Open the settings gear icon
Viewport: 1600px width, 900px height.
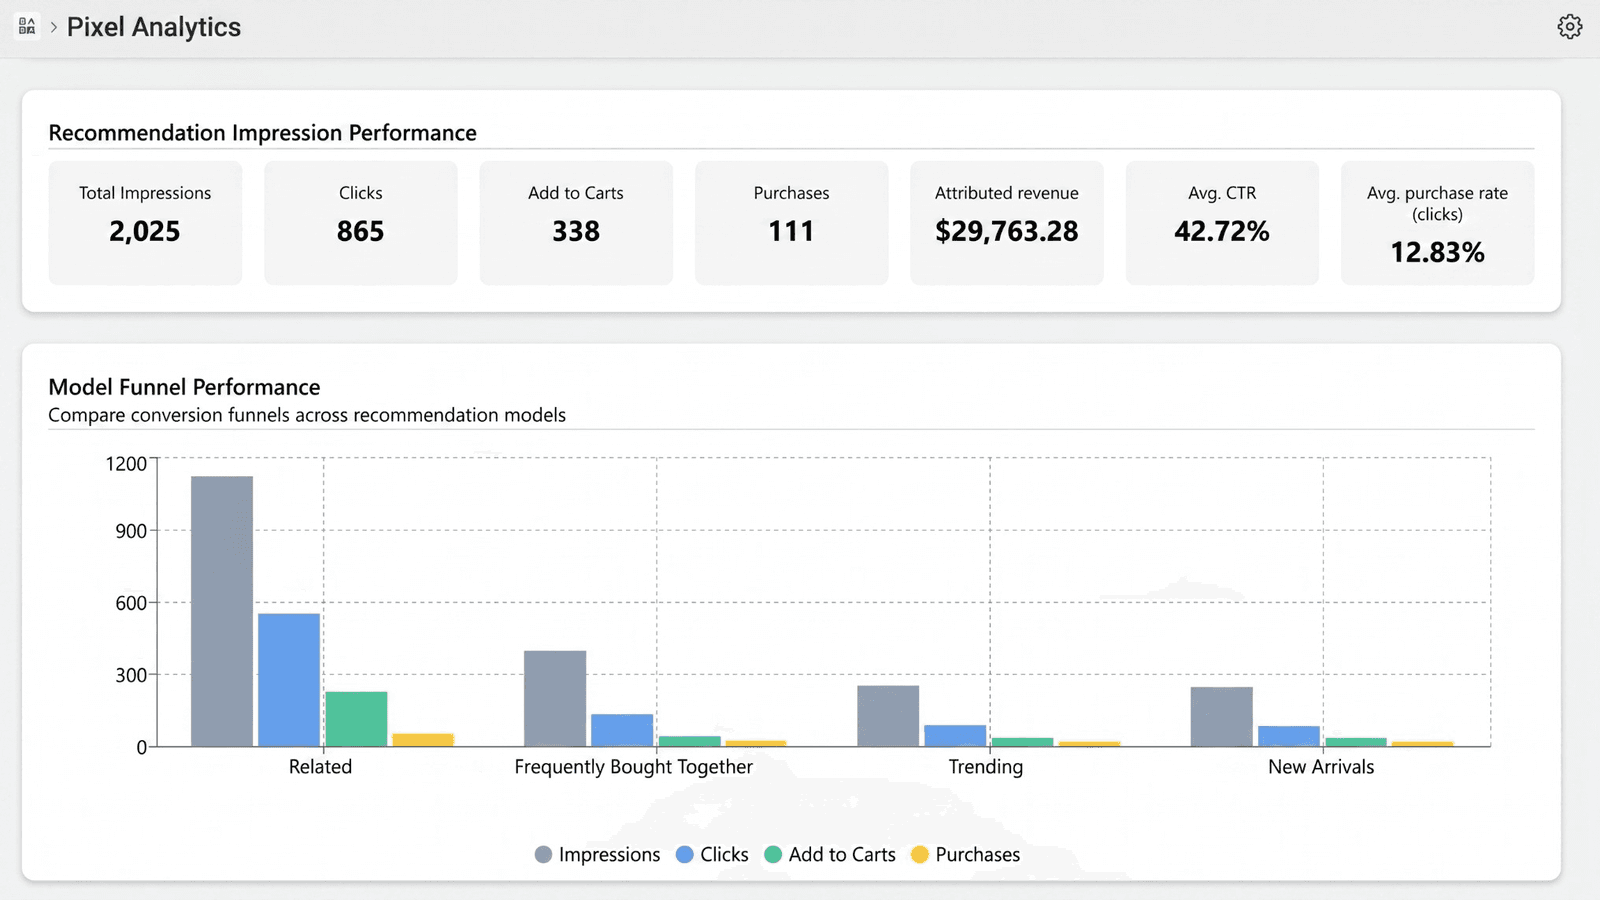pos(1570,27)
